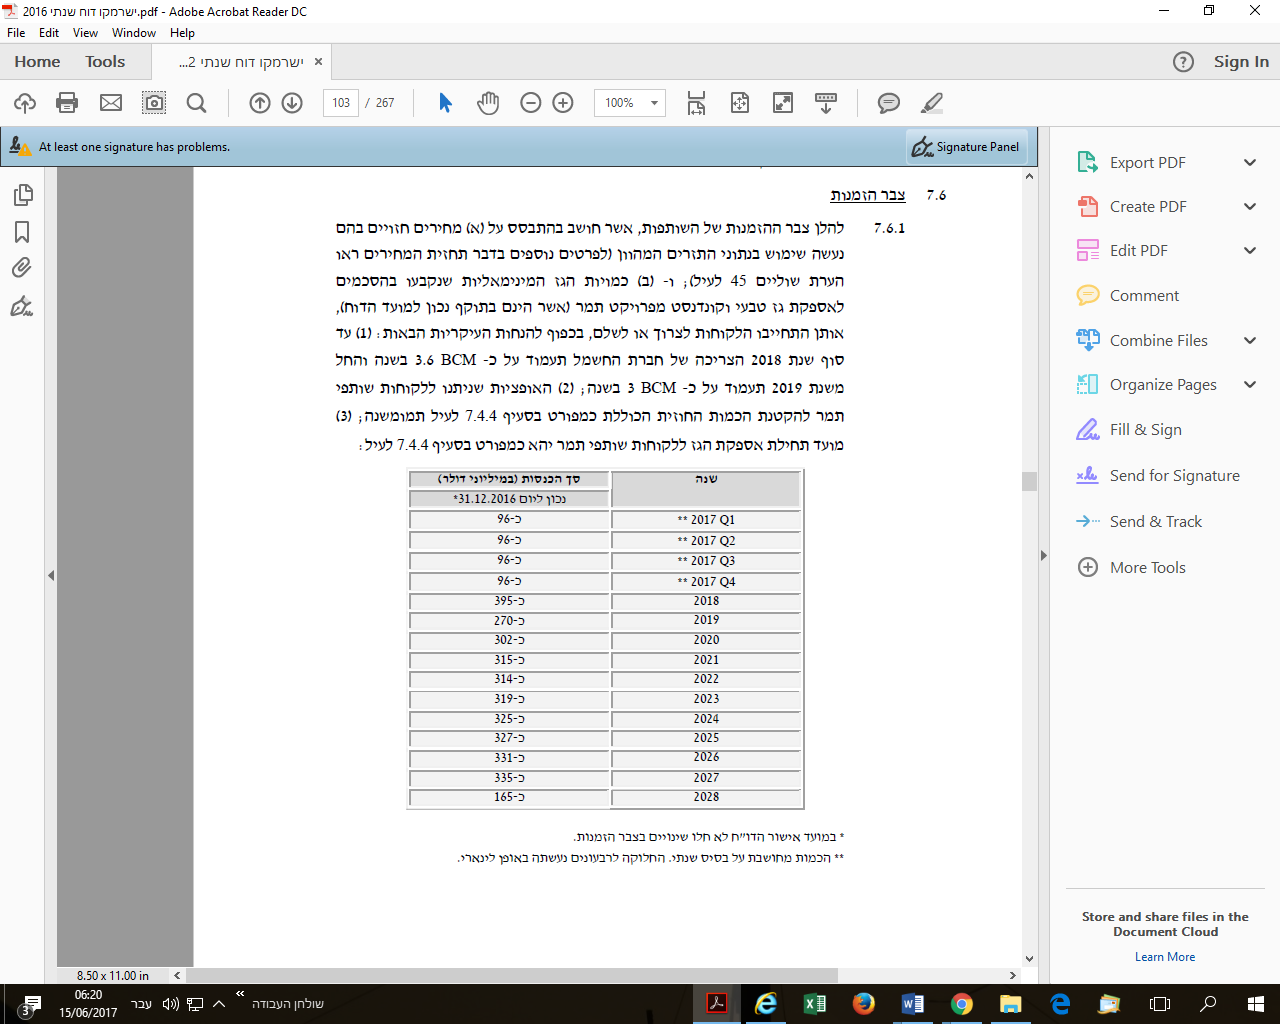Collapse the right tools pane arrow
The width and height of the screenshot is (1280, 1024).
(1043, 555)
